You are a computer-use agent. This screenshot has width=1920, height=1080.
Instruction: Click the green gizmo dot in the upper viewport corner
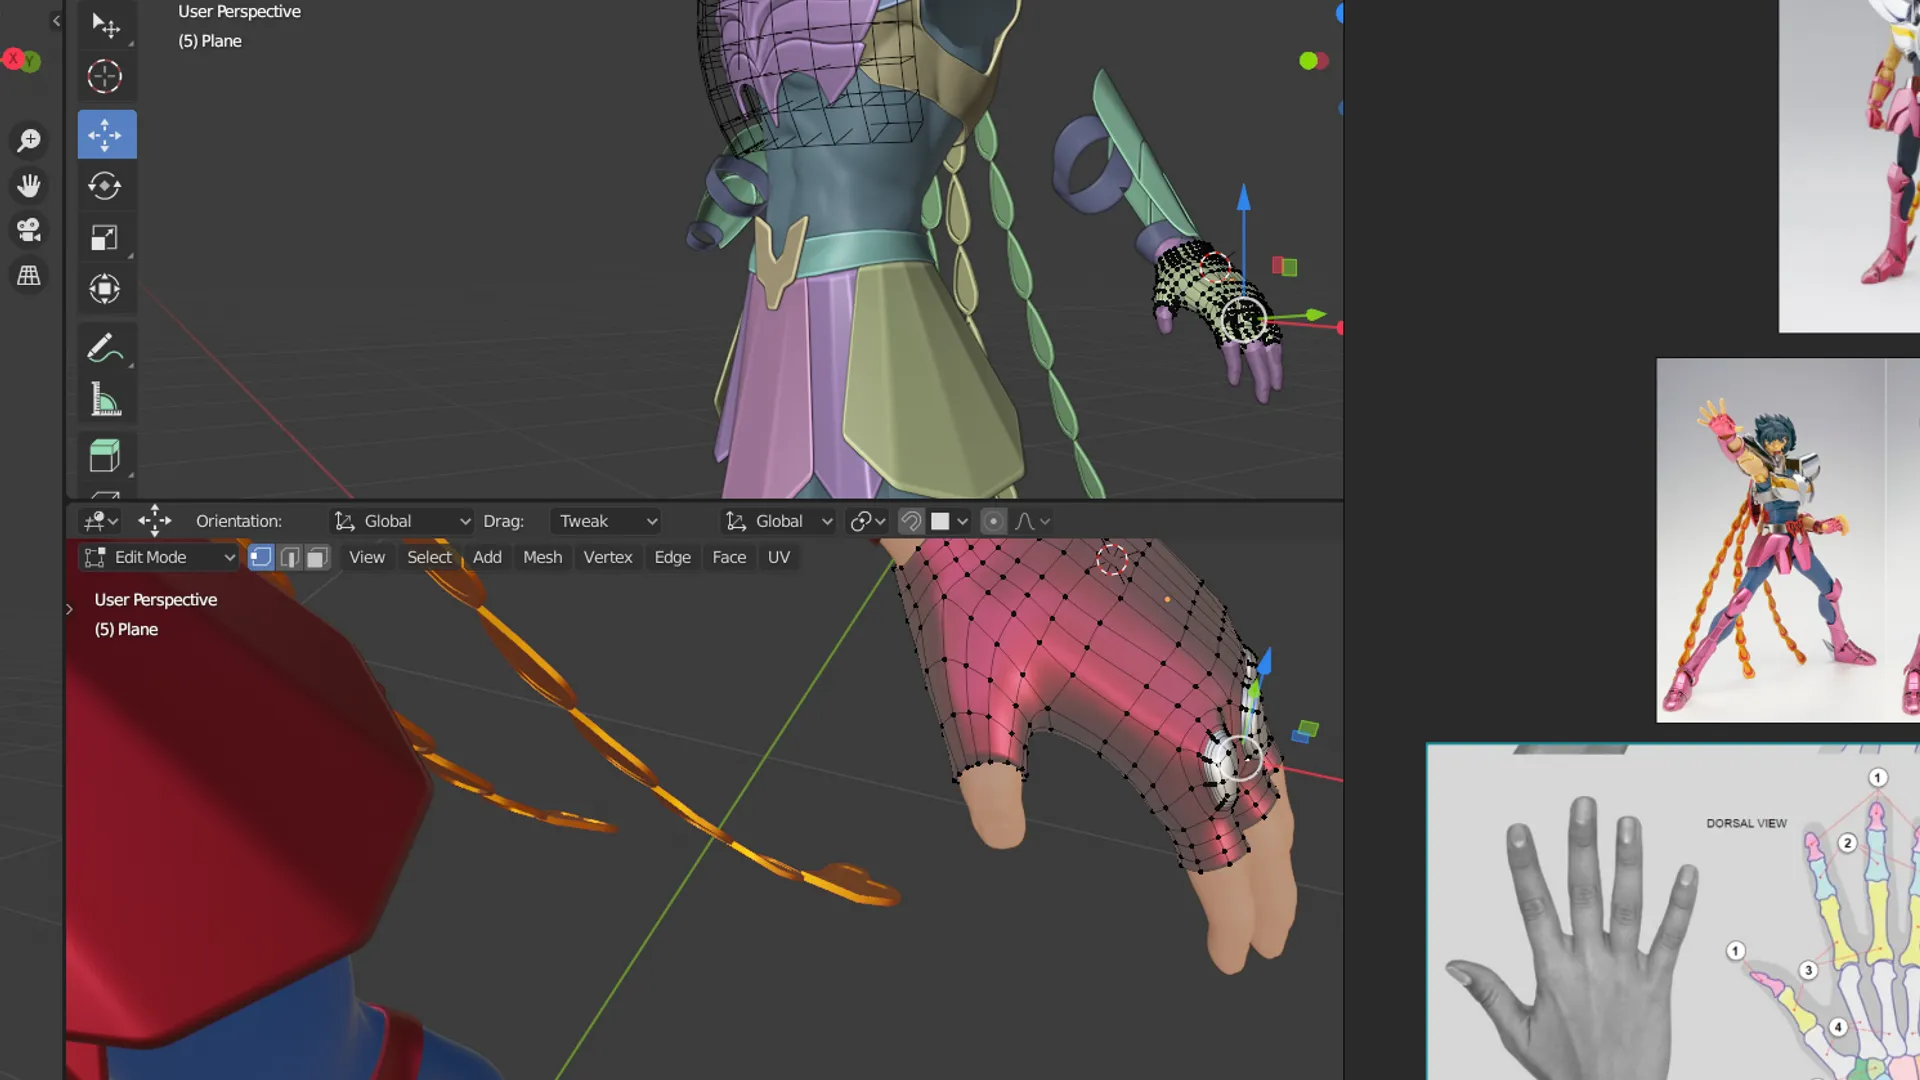click(x=1307, y=61)
